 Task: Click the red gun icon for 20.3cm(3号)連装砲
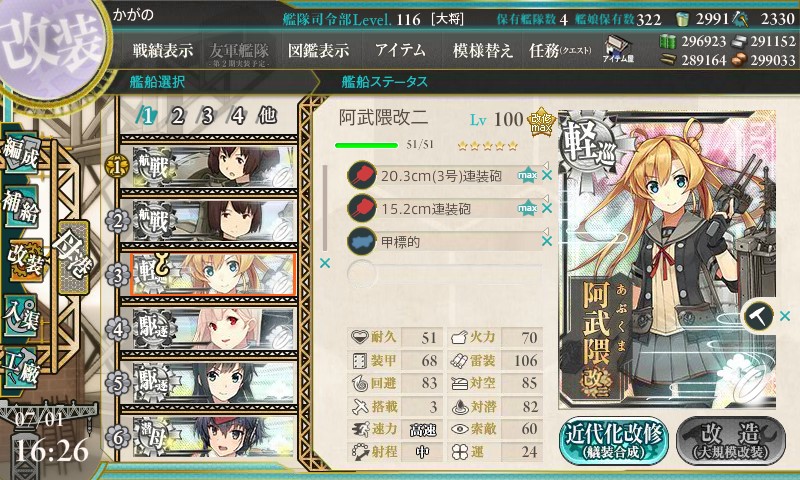tap(362, 175)
